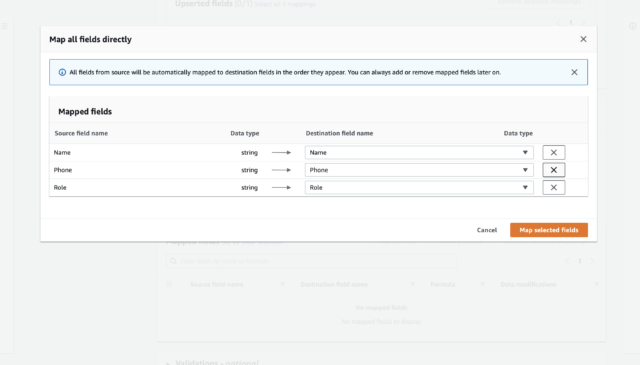Open the Name destination field dropdown
The width and height of the screenshot is (640, 365).
click(419, 152)
